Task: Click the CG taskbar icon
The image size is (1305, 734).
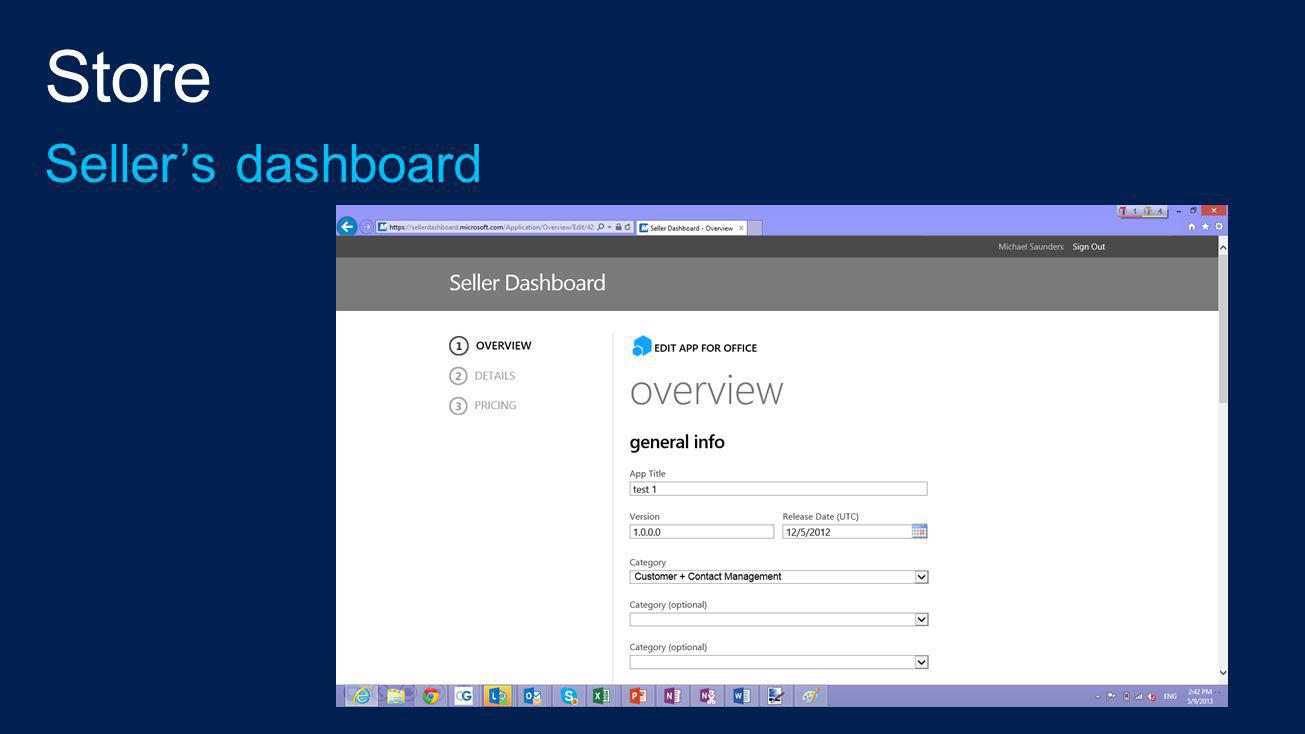Action: pos(464,696)
